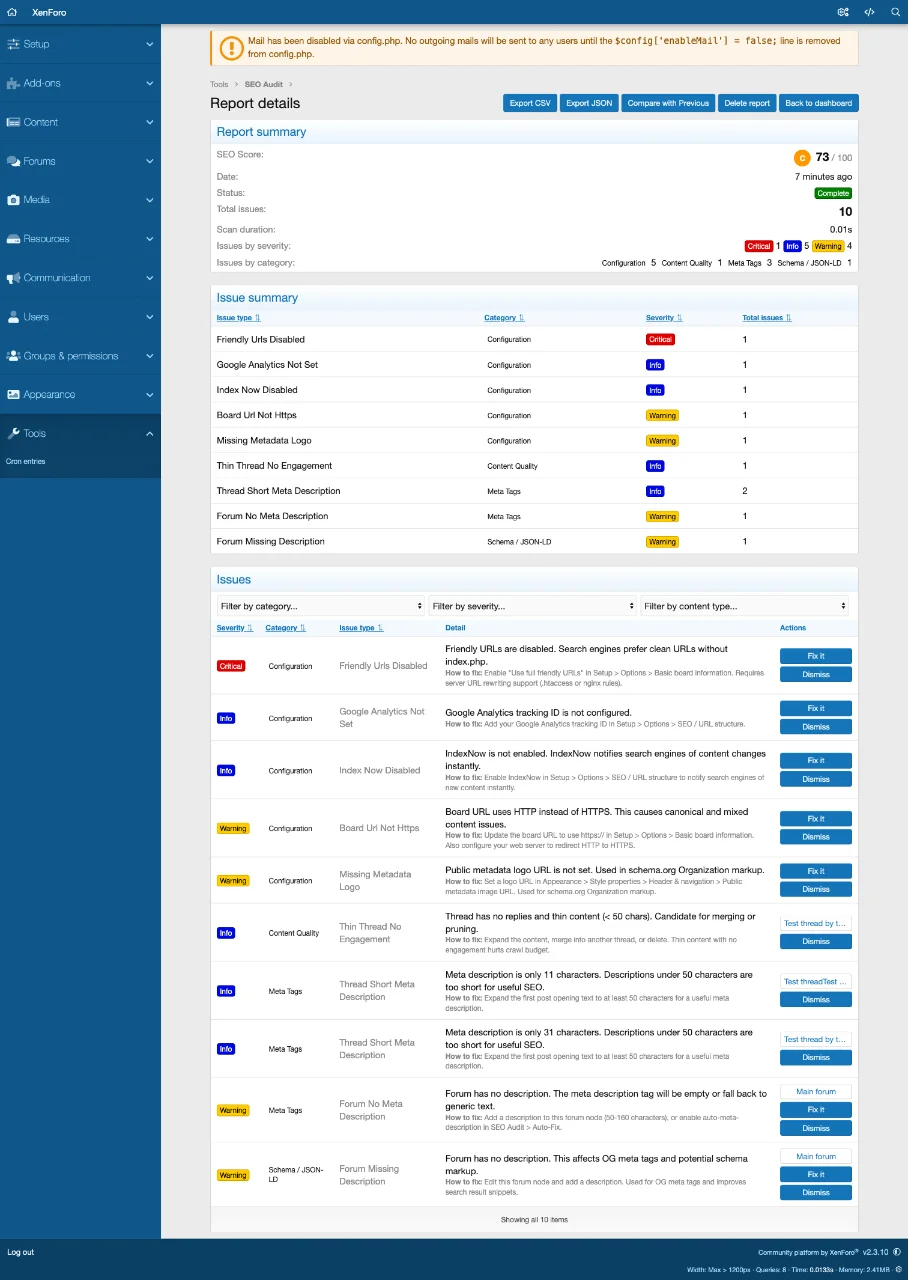
Task: Expand the Appearance section chevron
Action: 149,394
